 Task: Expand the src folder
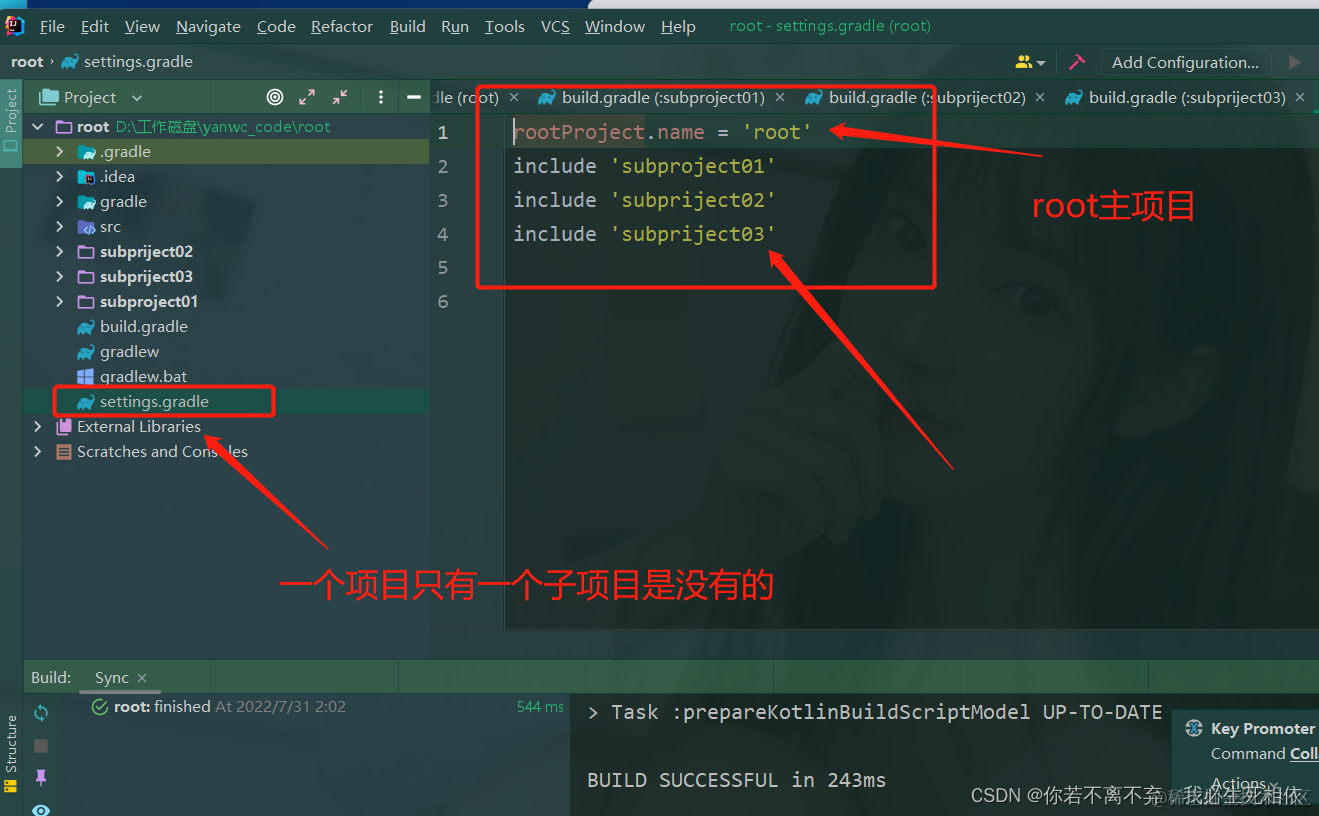pos(60,227)
